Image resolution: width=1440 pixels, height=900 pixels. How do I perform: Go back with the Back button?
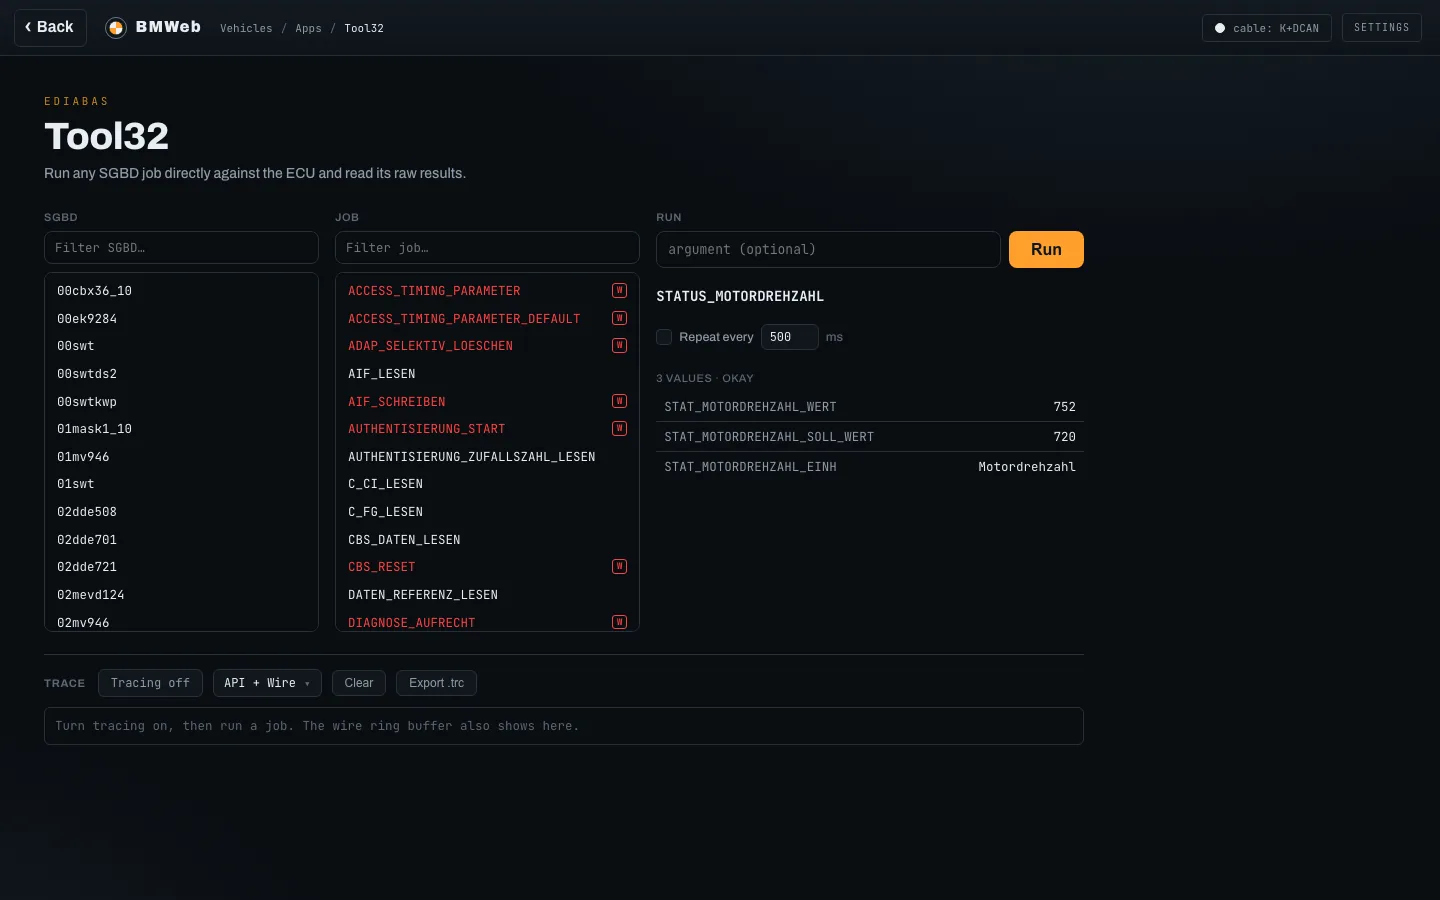tap(50, 27)
